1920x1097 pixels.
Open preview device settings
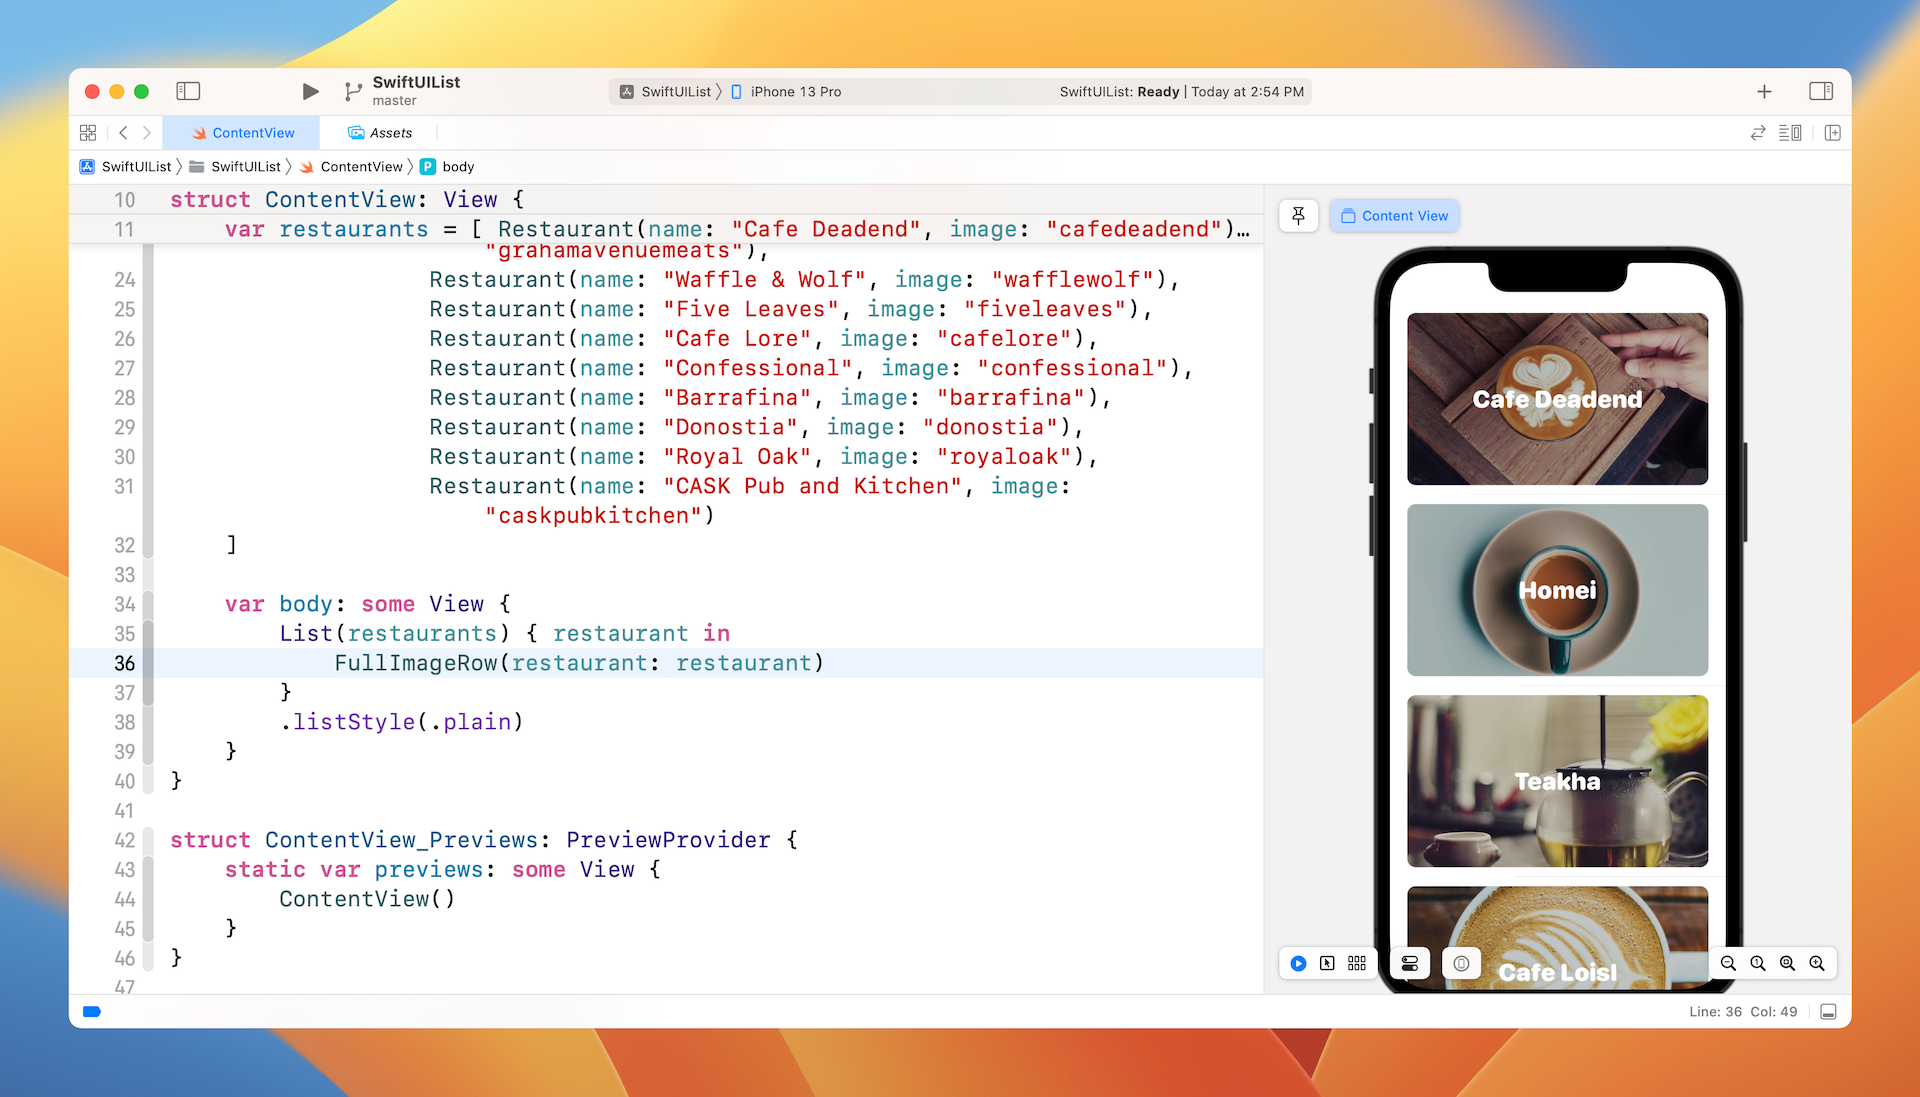[x=1410, y=963]
